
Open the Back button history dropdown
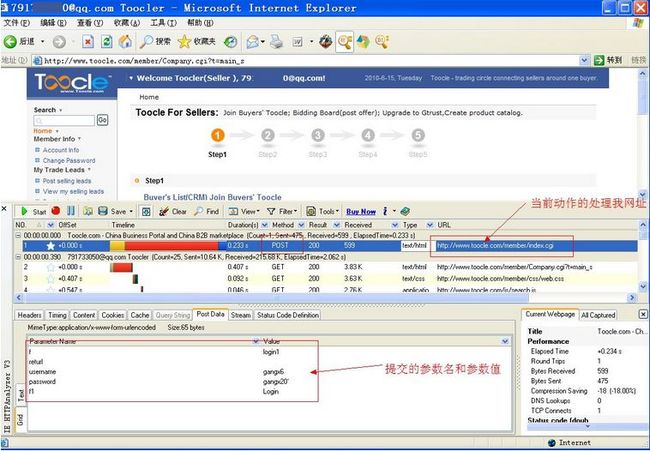click(x=42, y=41)
